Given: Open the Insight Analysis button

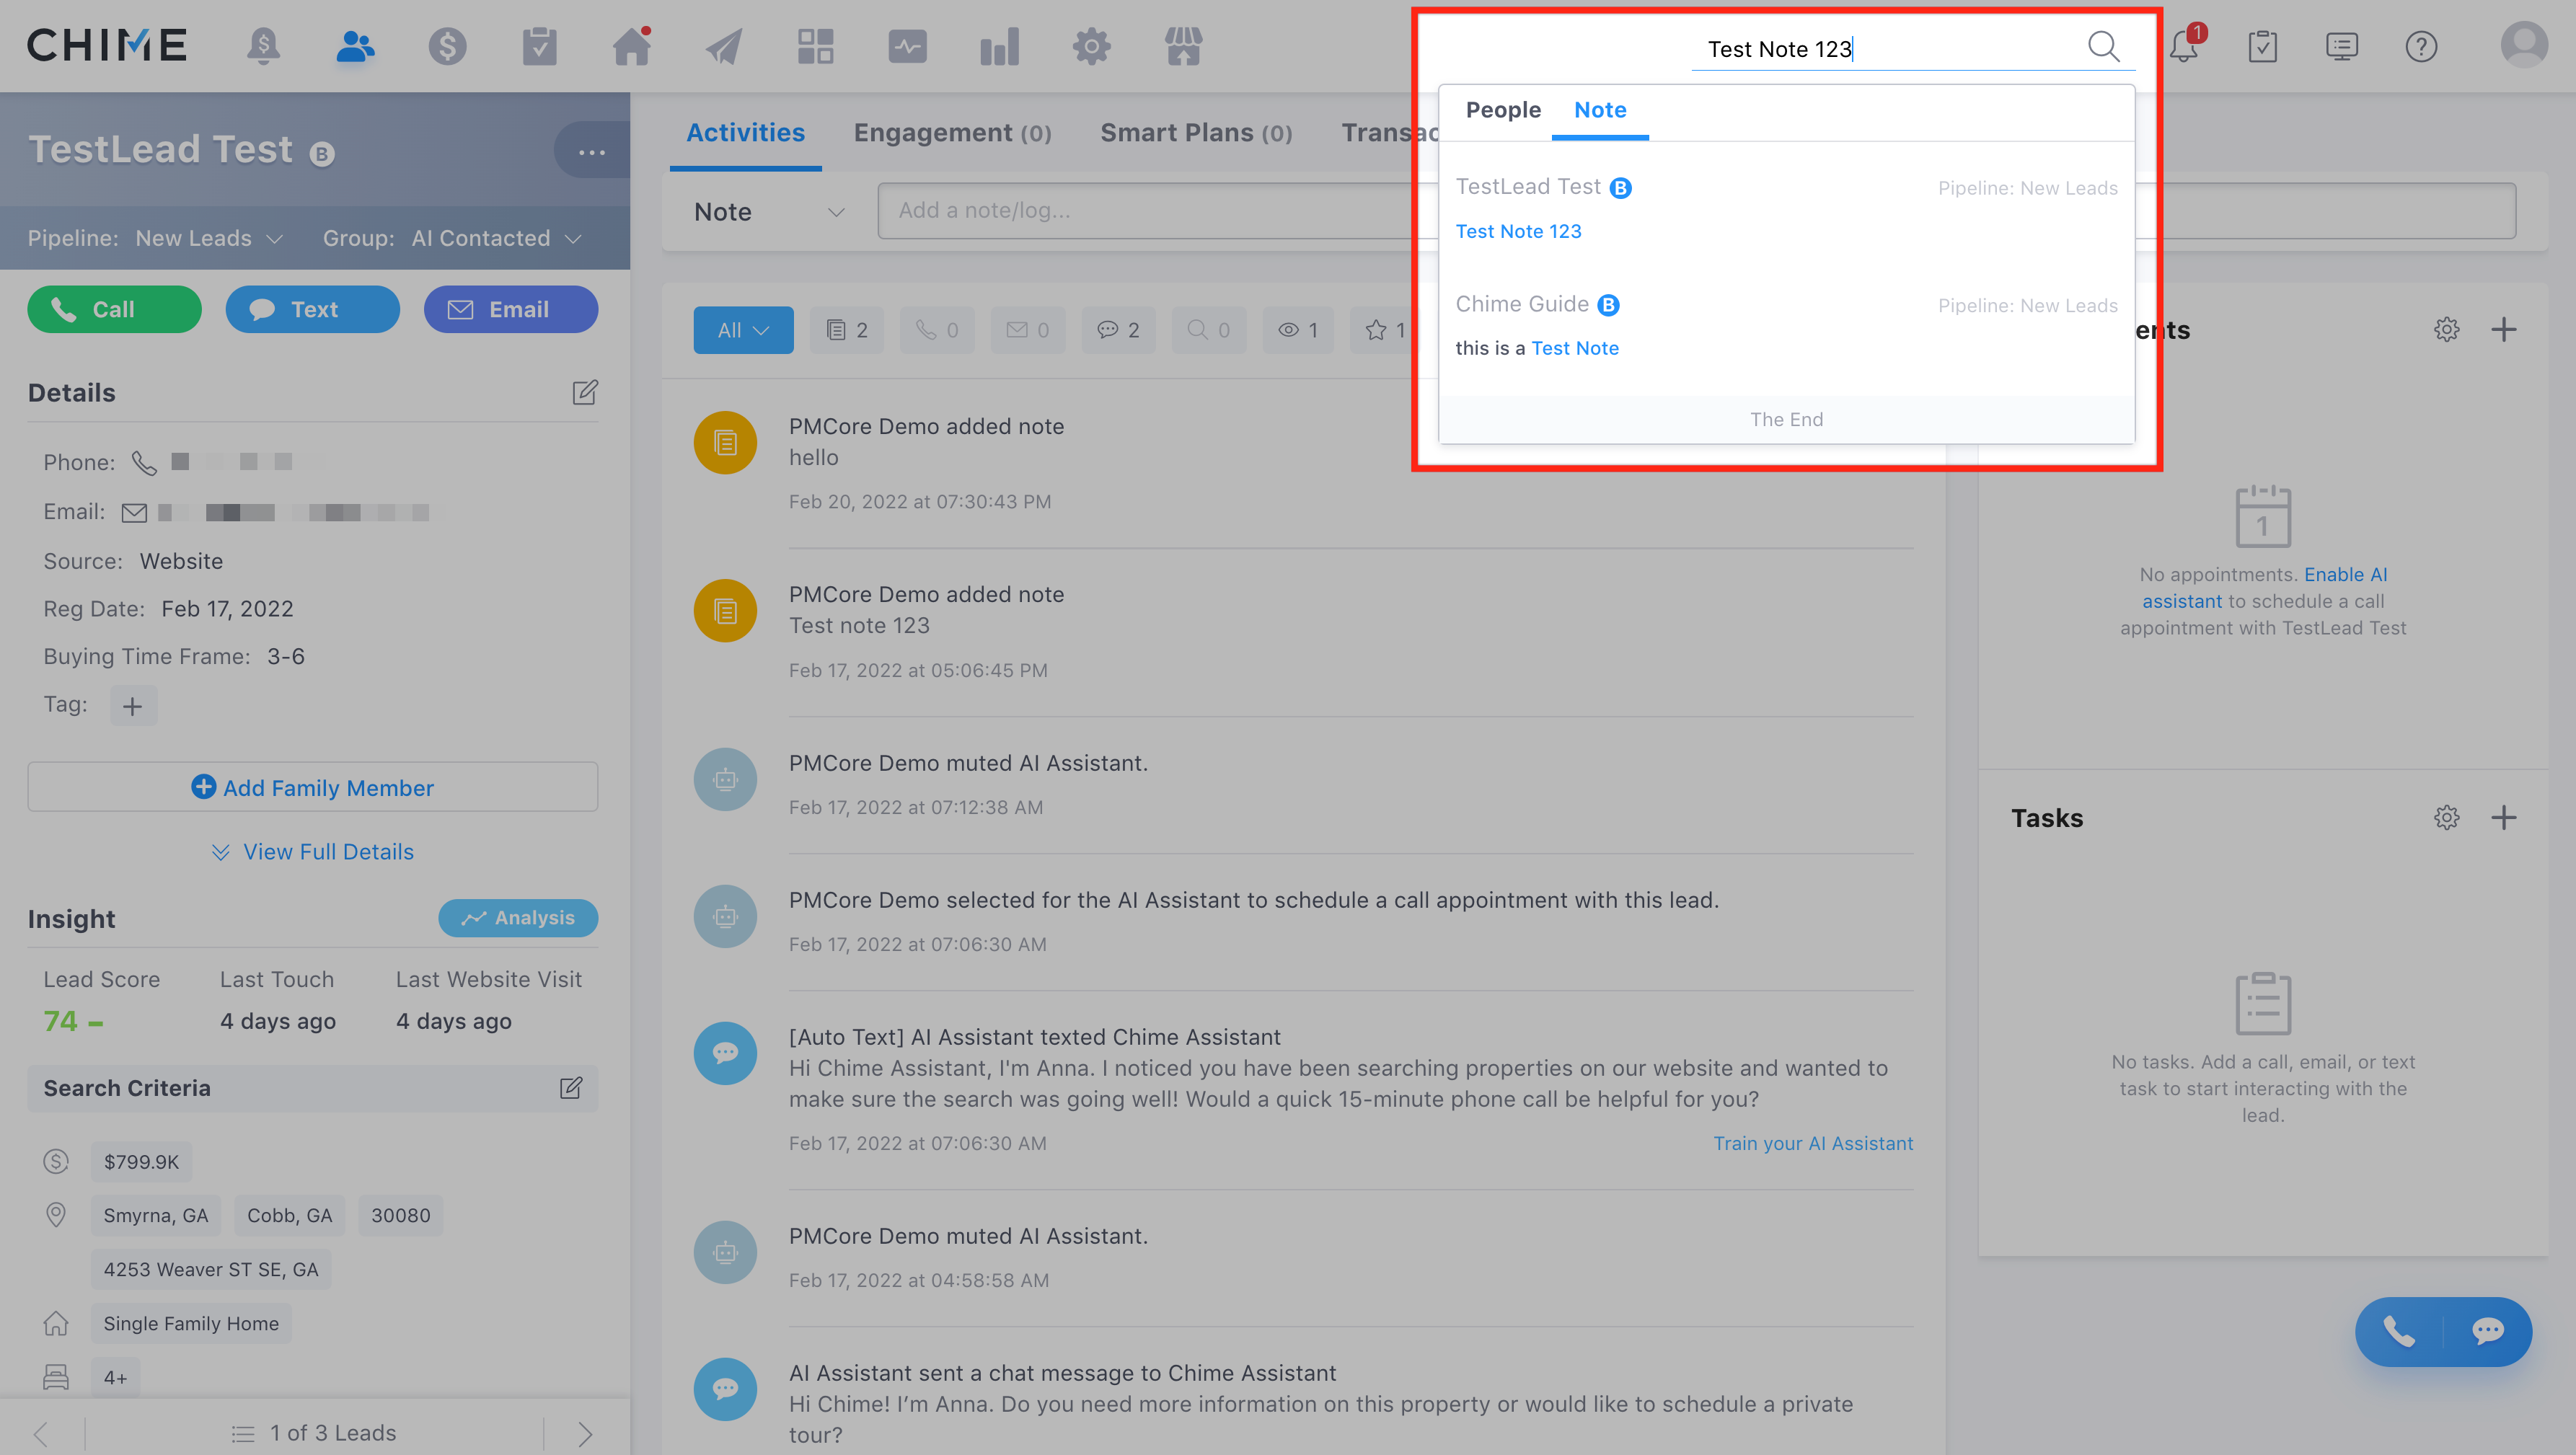Looking at the screenshot, I should point(518,917).
